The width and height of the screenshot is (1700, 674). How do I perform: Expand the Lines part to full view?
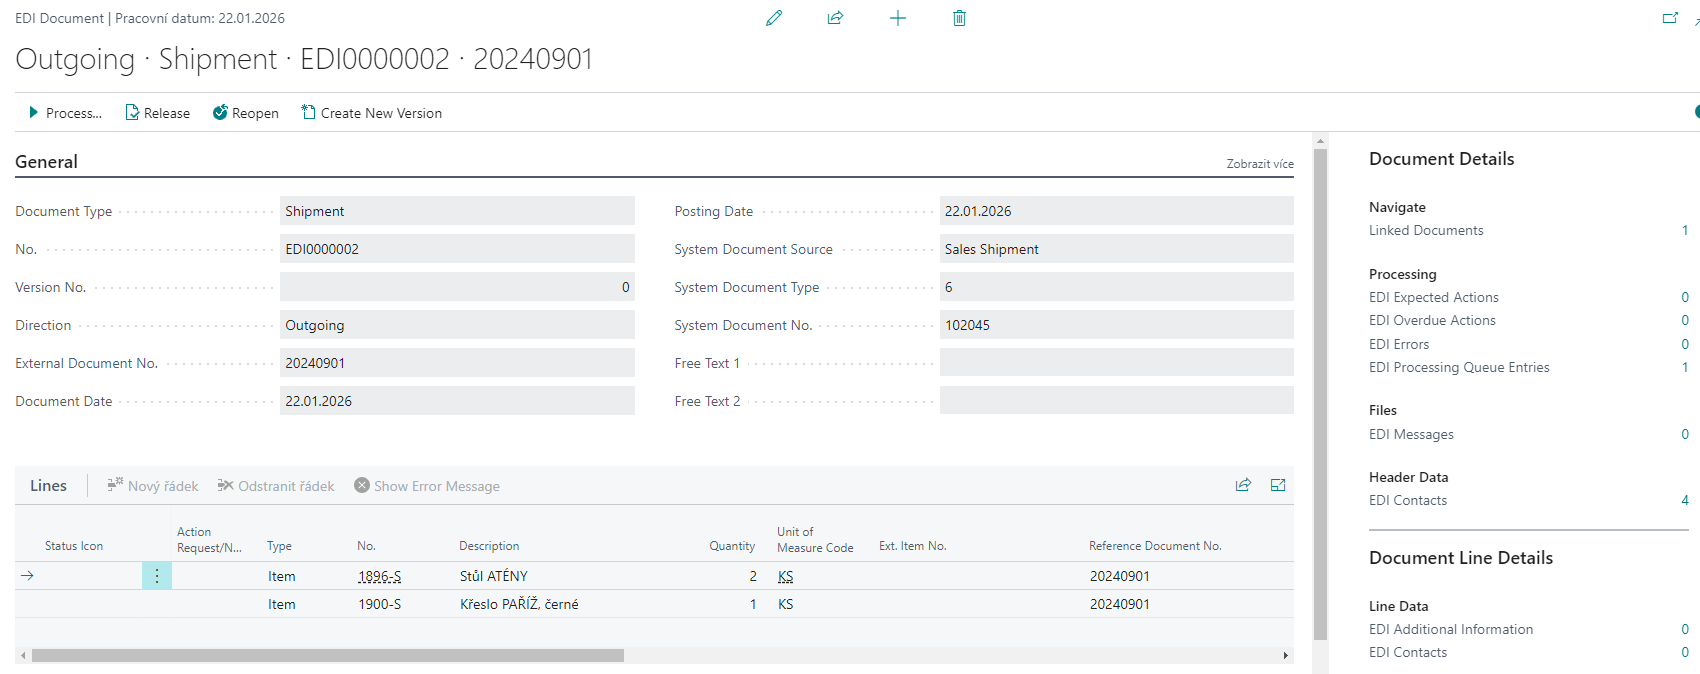[1278, 485]
